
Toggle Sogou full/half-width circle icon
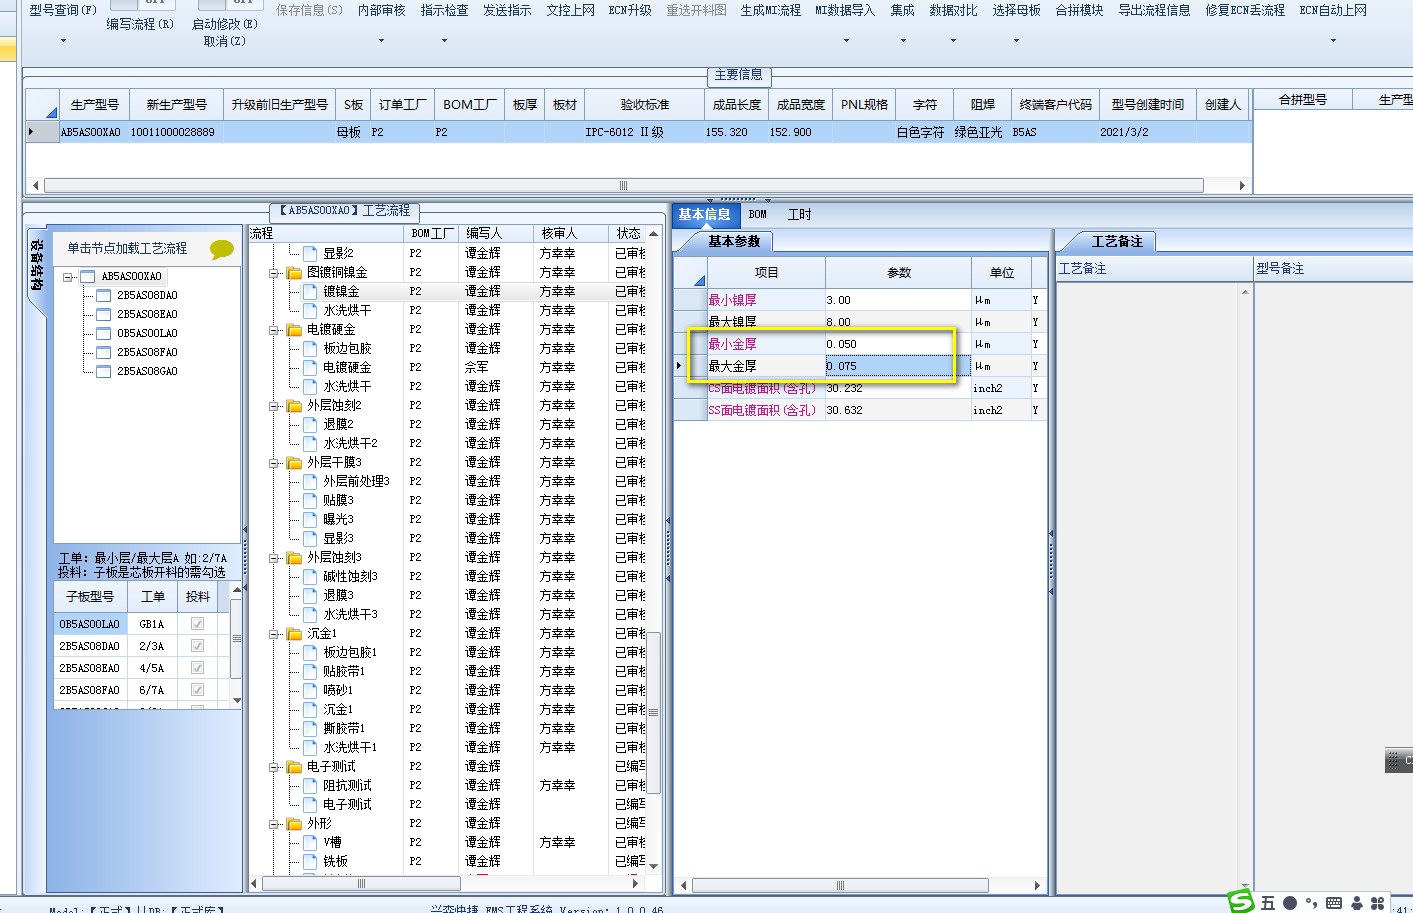pyautogui.click(x=1290, y=903)
